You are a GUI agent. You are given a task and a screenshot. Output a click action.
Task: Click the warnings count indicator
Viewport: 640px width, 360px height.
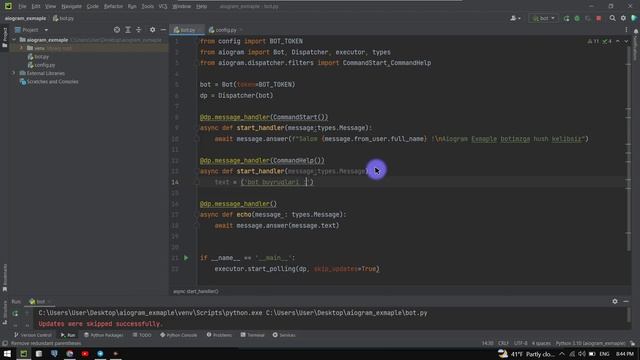(593, 41)
